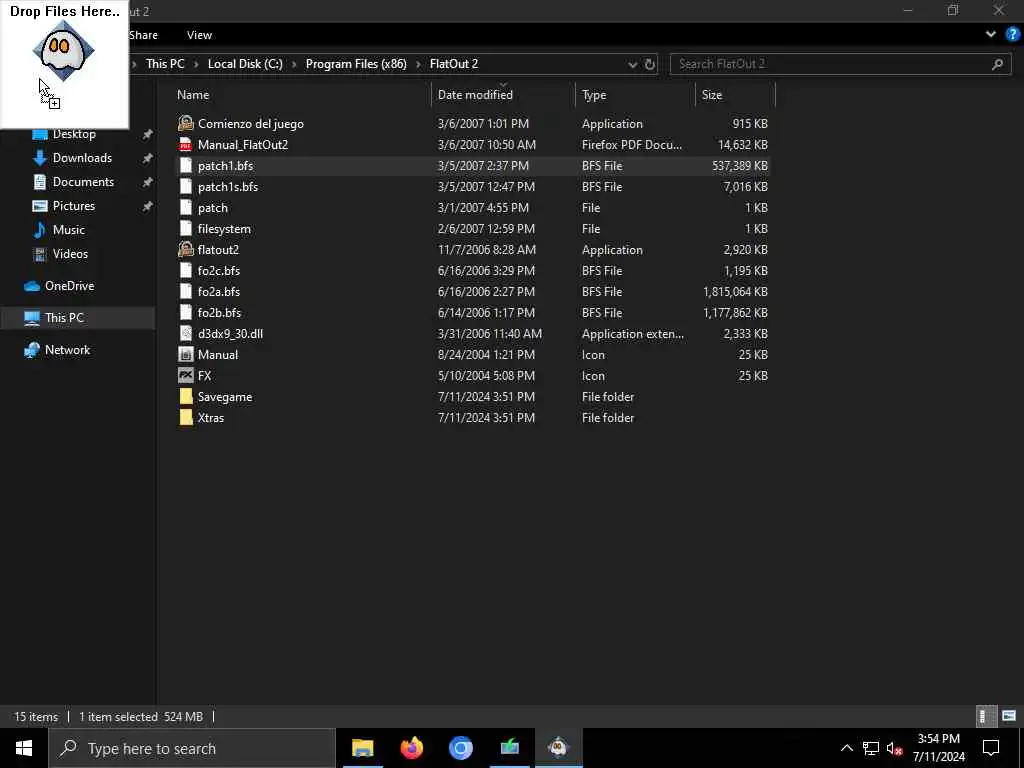Sort by the Size column header
The image size is (1024, 768).
711,95
